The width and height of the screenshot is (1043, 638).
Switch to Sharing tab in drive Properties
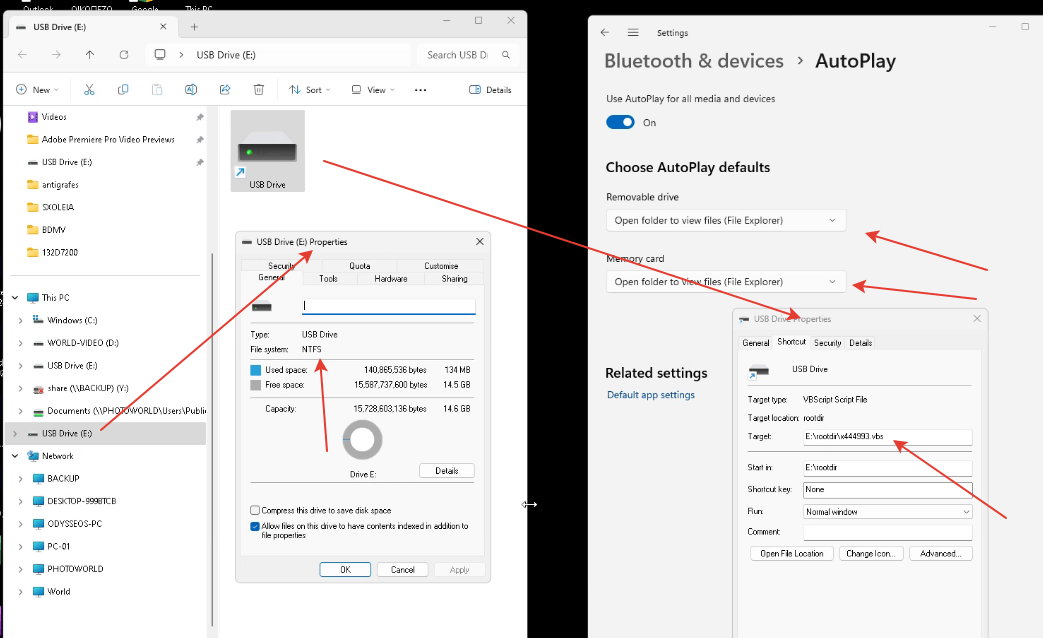pyautogui.click(x=454, y=279)
